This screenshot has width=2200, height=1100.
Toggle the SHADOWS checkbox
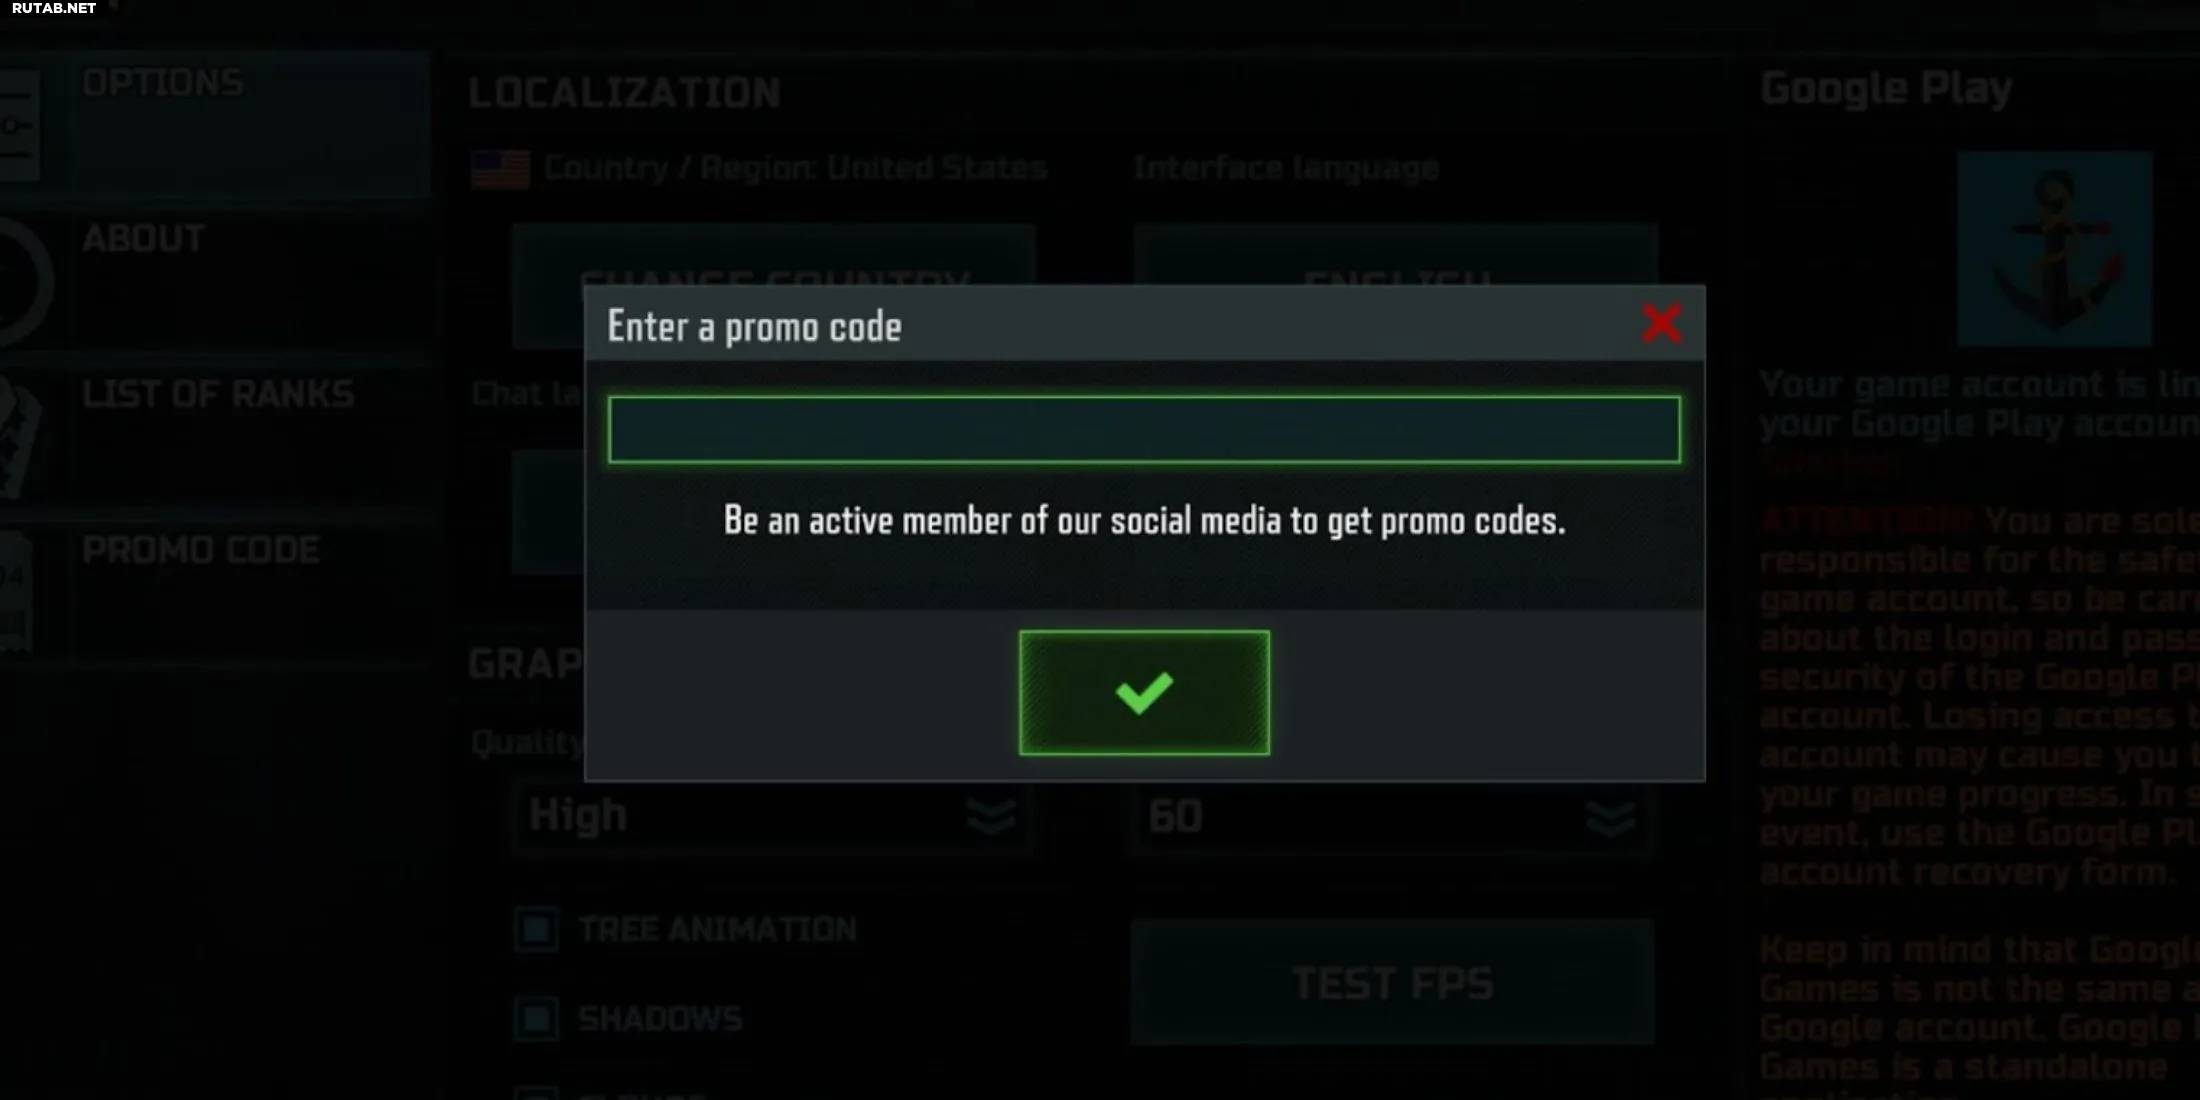pyautogui.click(x=536, y=1019)
